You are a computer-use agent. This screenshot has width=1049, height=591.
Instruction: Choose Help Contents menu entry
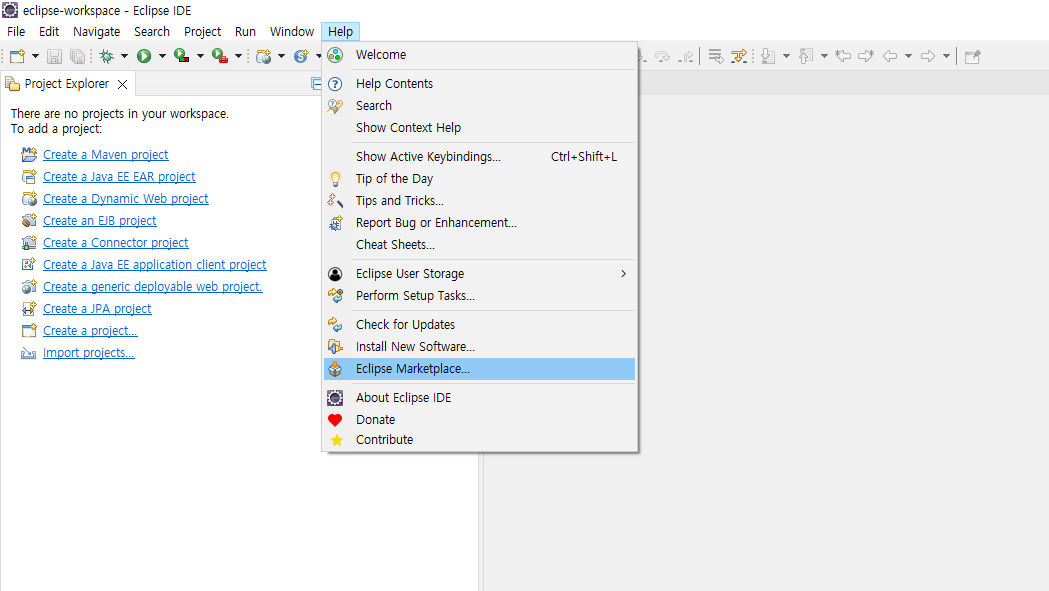coord(480,84)
